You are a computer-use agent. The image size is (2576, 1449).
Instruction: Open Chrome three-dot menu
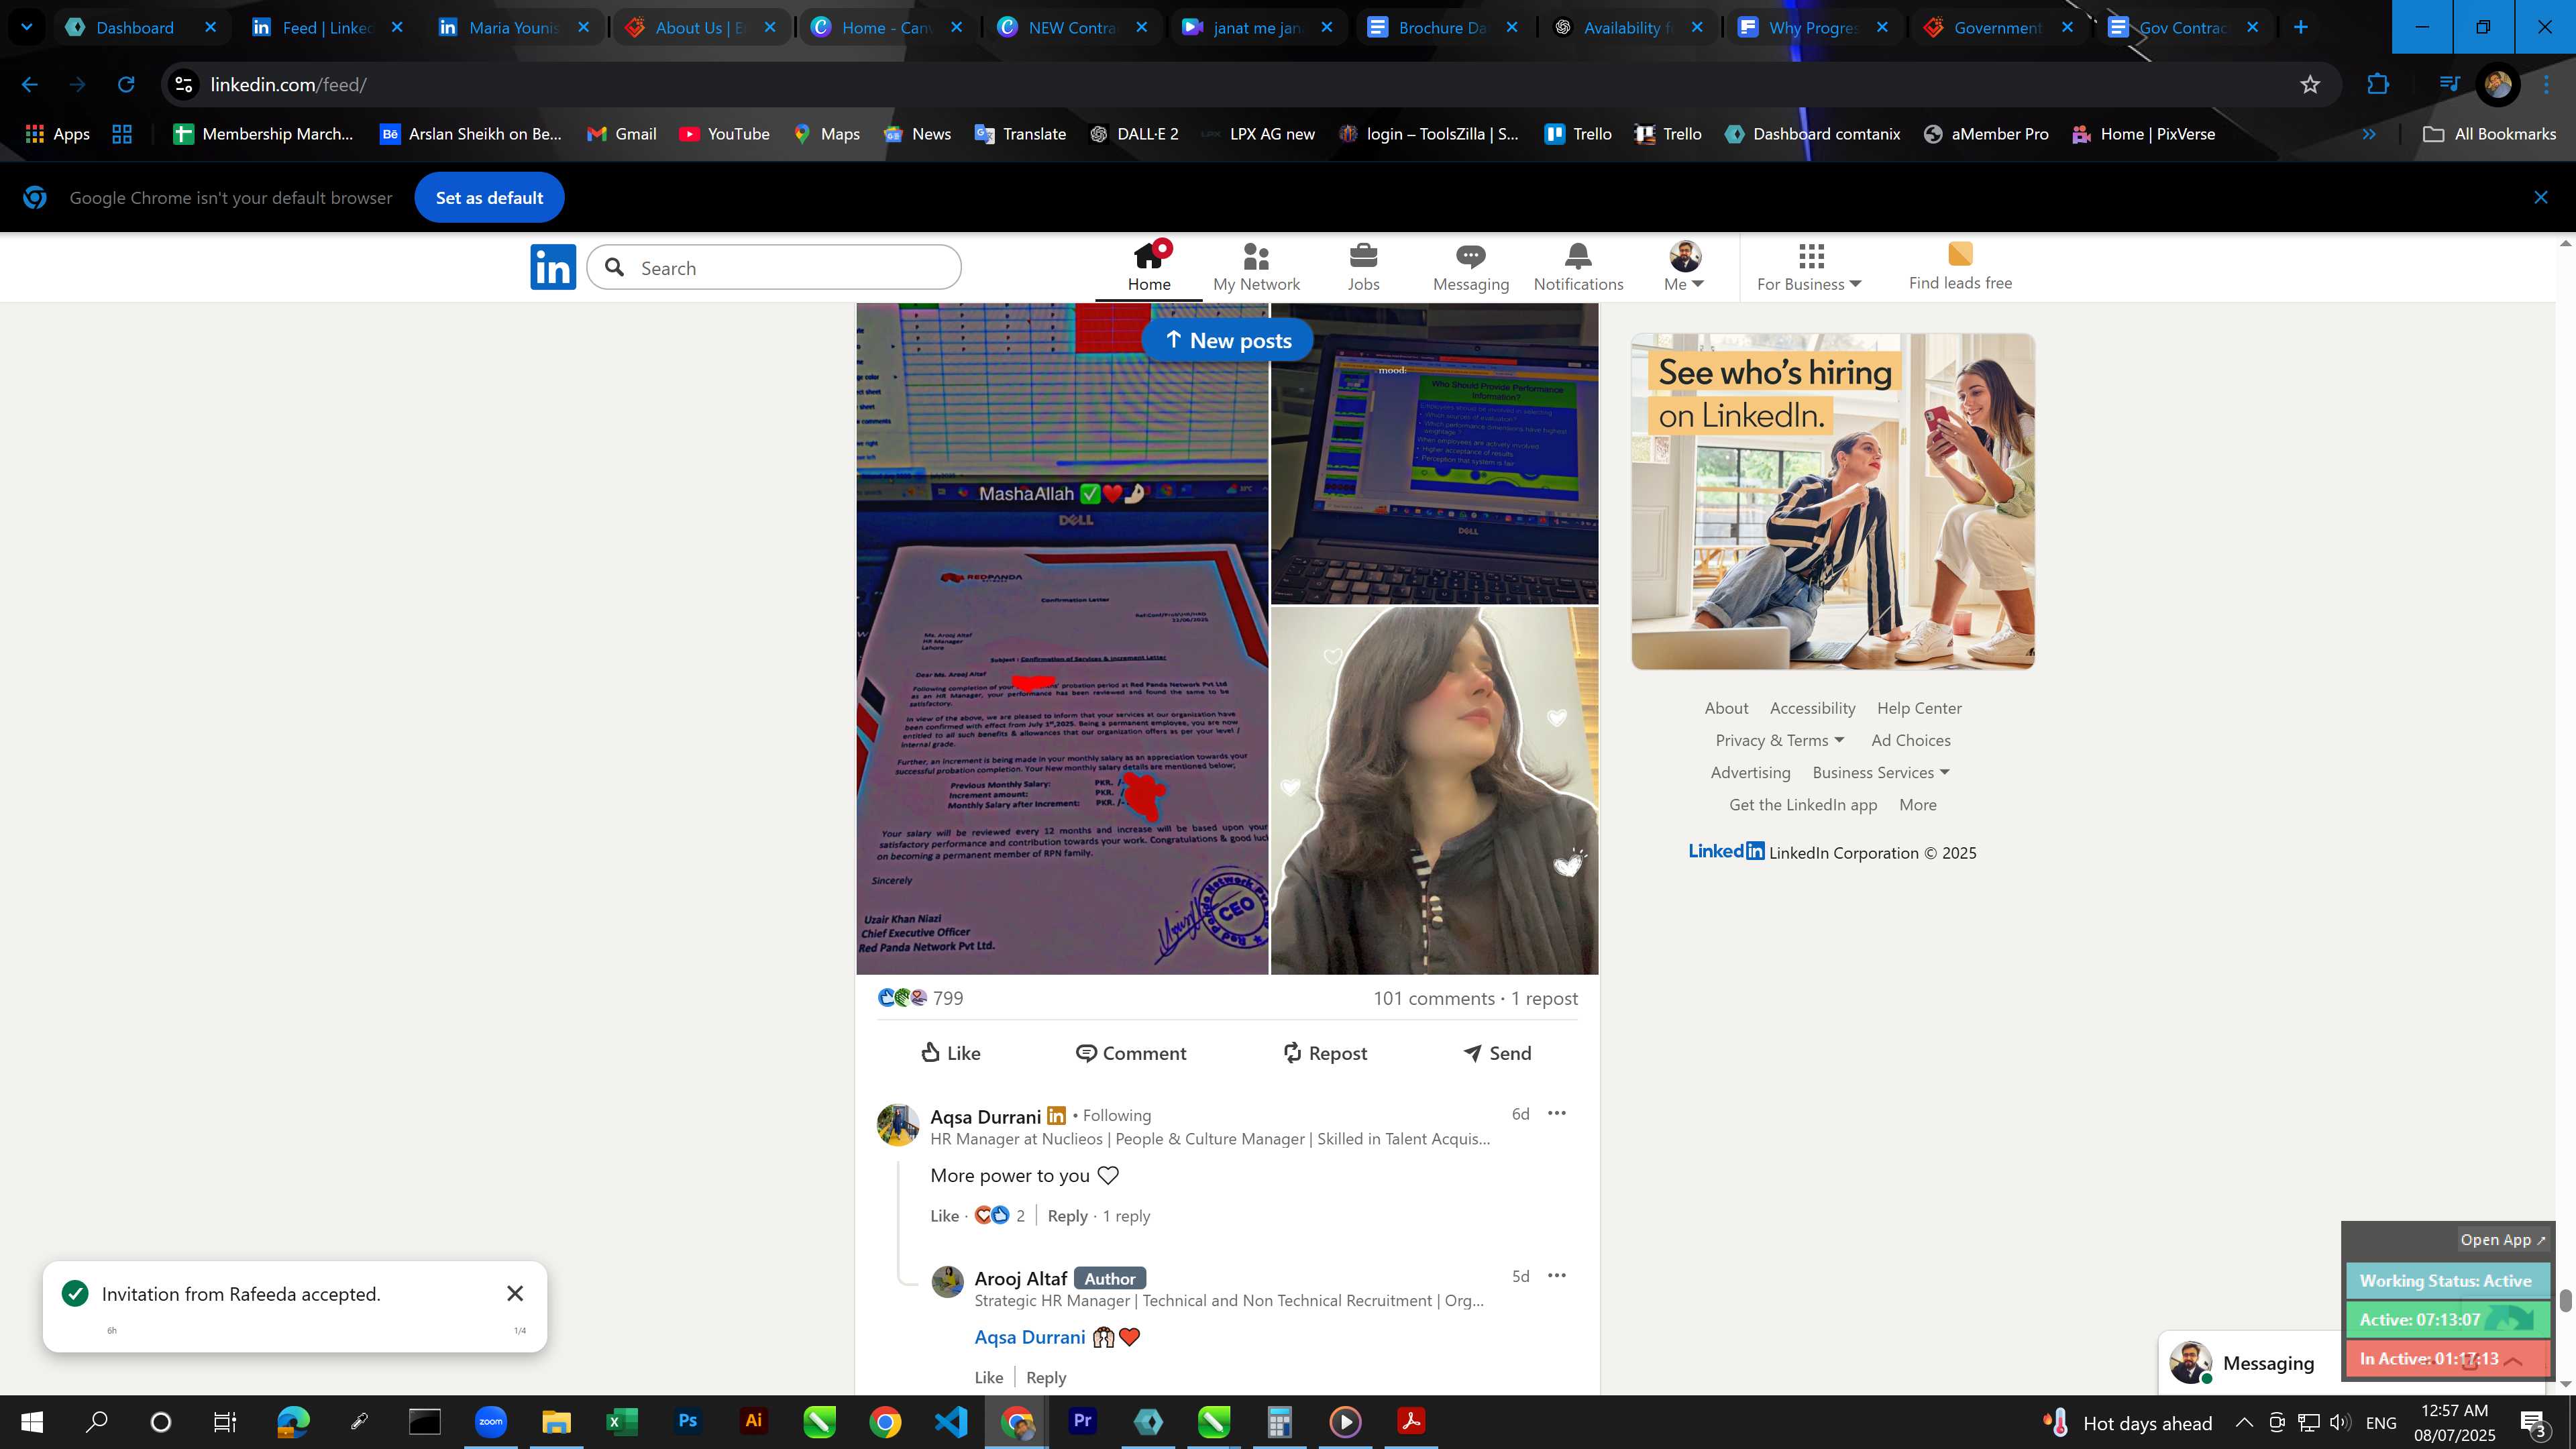(2546, 85)
